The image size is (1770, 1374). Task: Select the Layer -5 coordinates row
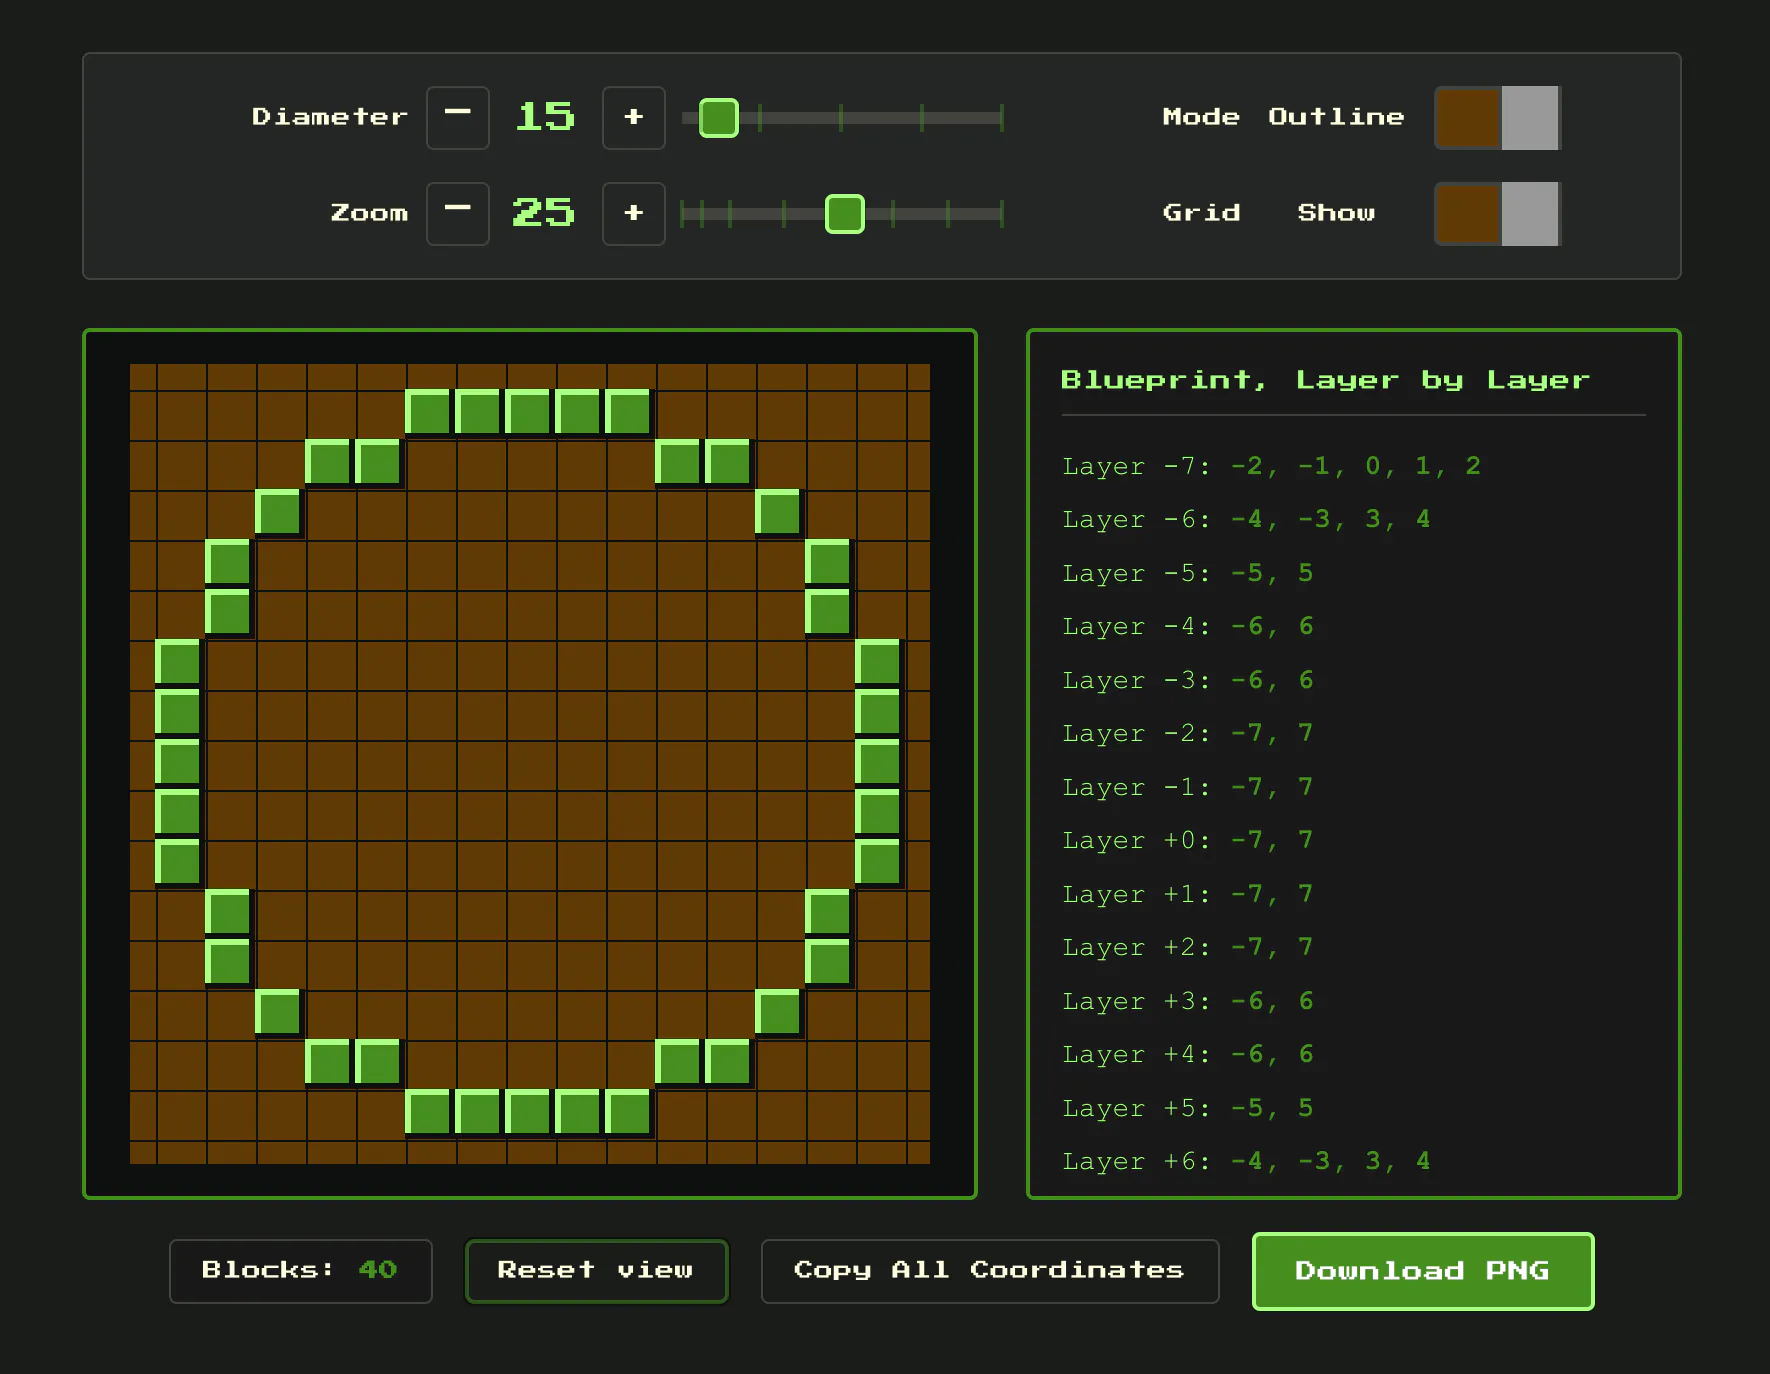pos(1353,574)
